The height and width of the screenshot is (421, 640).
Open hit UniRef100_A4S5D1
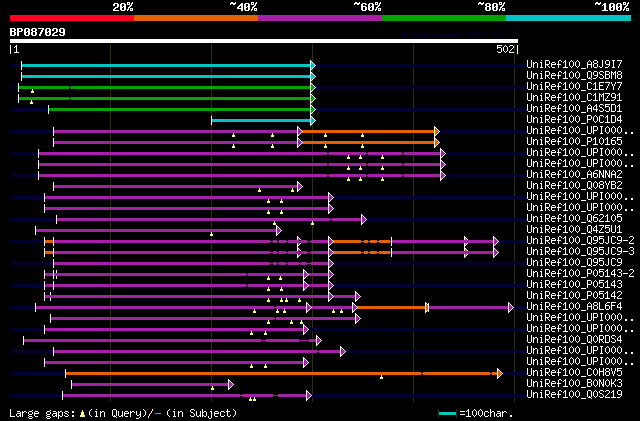574,108
